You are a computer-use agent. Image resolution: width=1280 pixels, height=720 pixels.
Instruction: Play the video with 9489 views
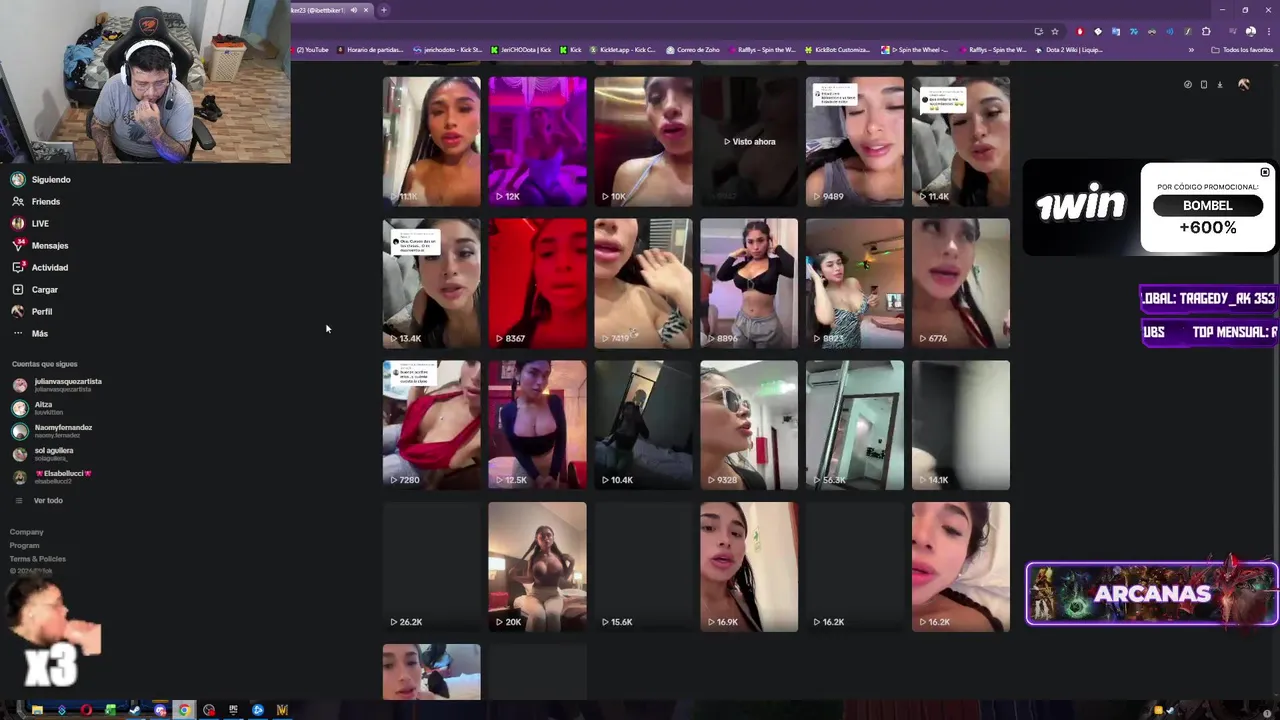click(855, 142)
